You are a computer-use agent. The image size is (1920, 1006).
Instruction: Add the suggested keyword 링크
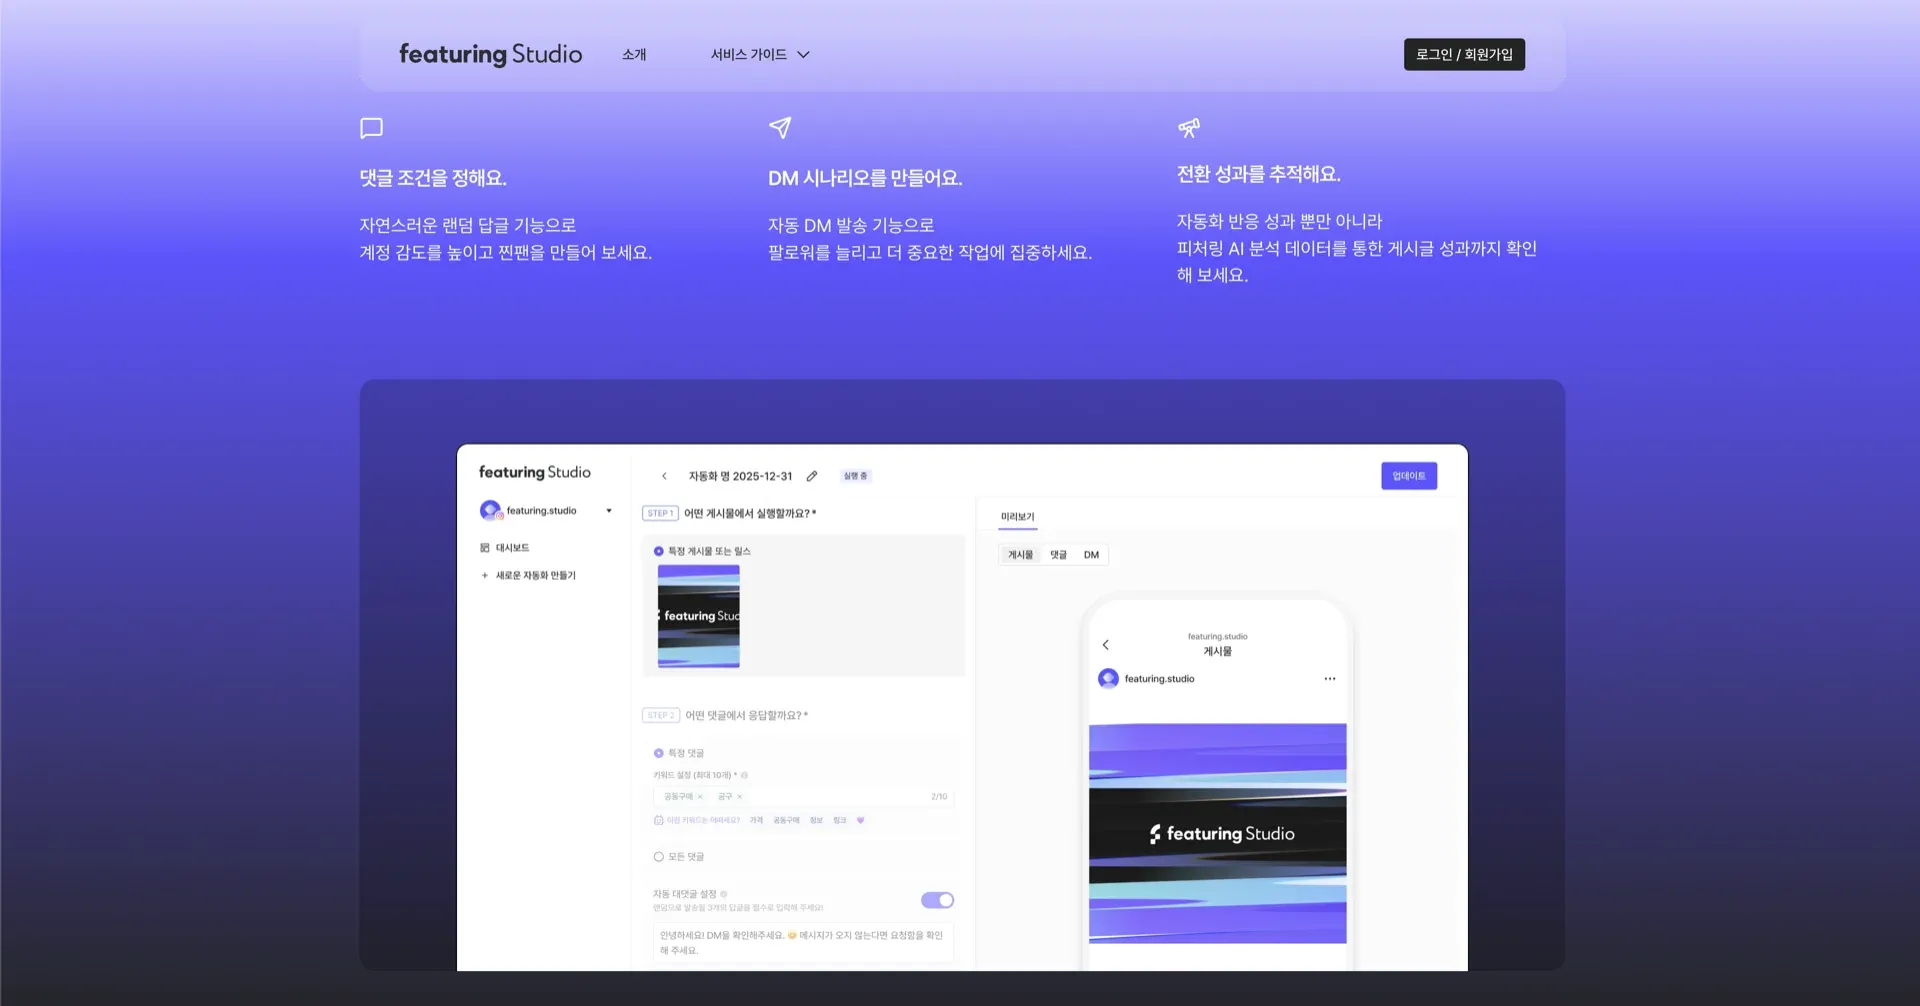click(839, 820)
